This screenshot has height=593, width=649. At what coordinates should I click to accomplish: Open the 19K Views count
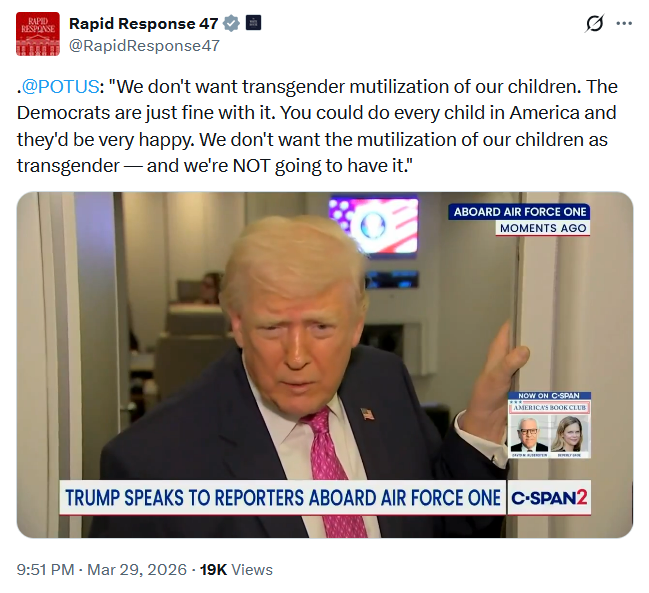coord(236,570)
